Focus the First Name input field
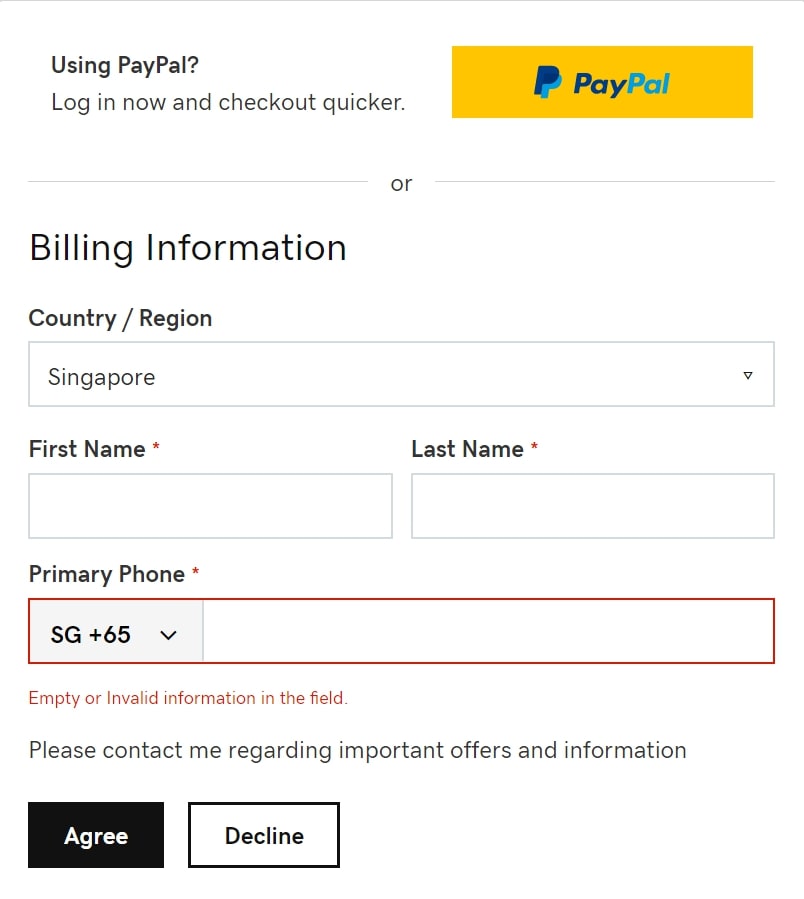Screen dimensions: 804x899 pyautogui.click(x=210, y=506)
